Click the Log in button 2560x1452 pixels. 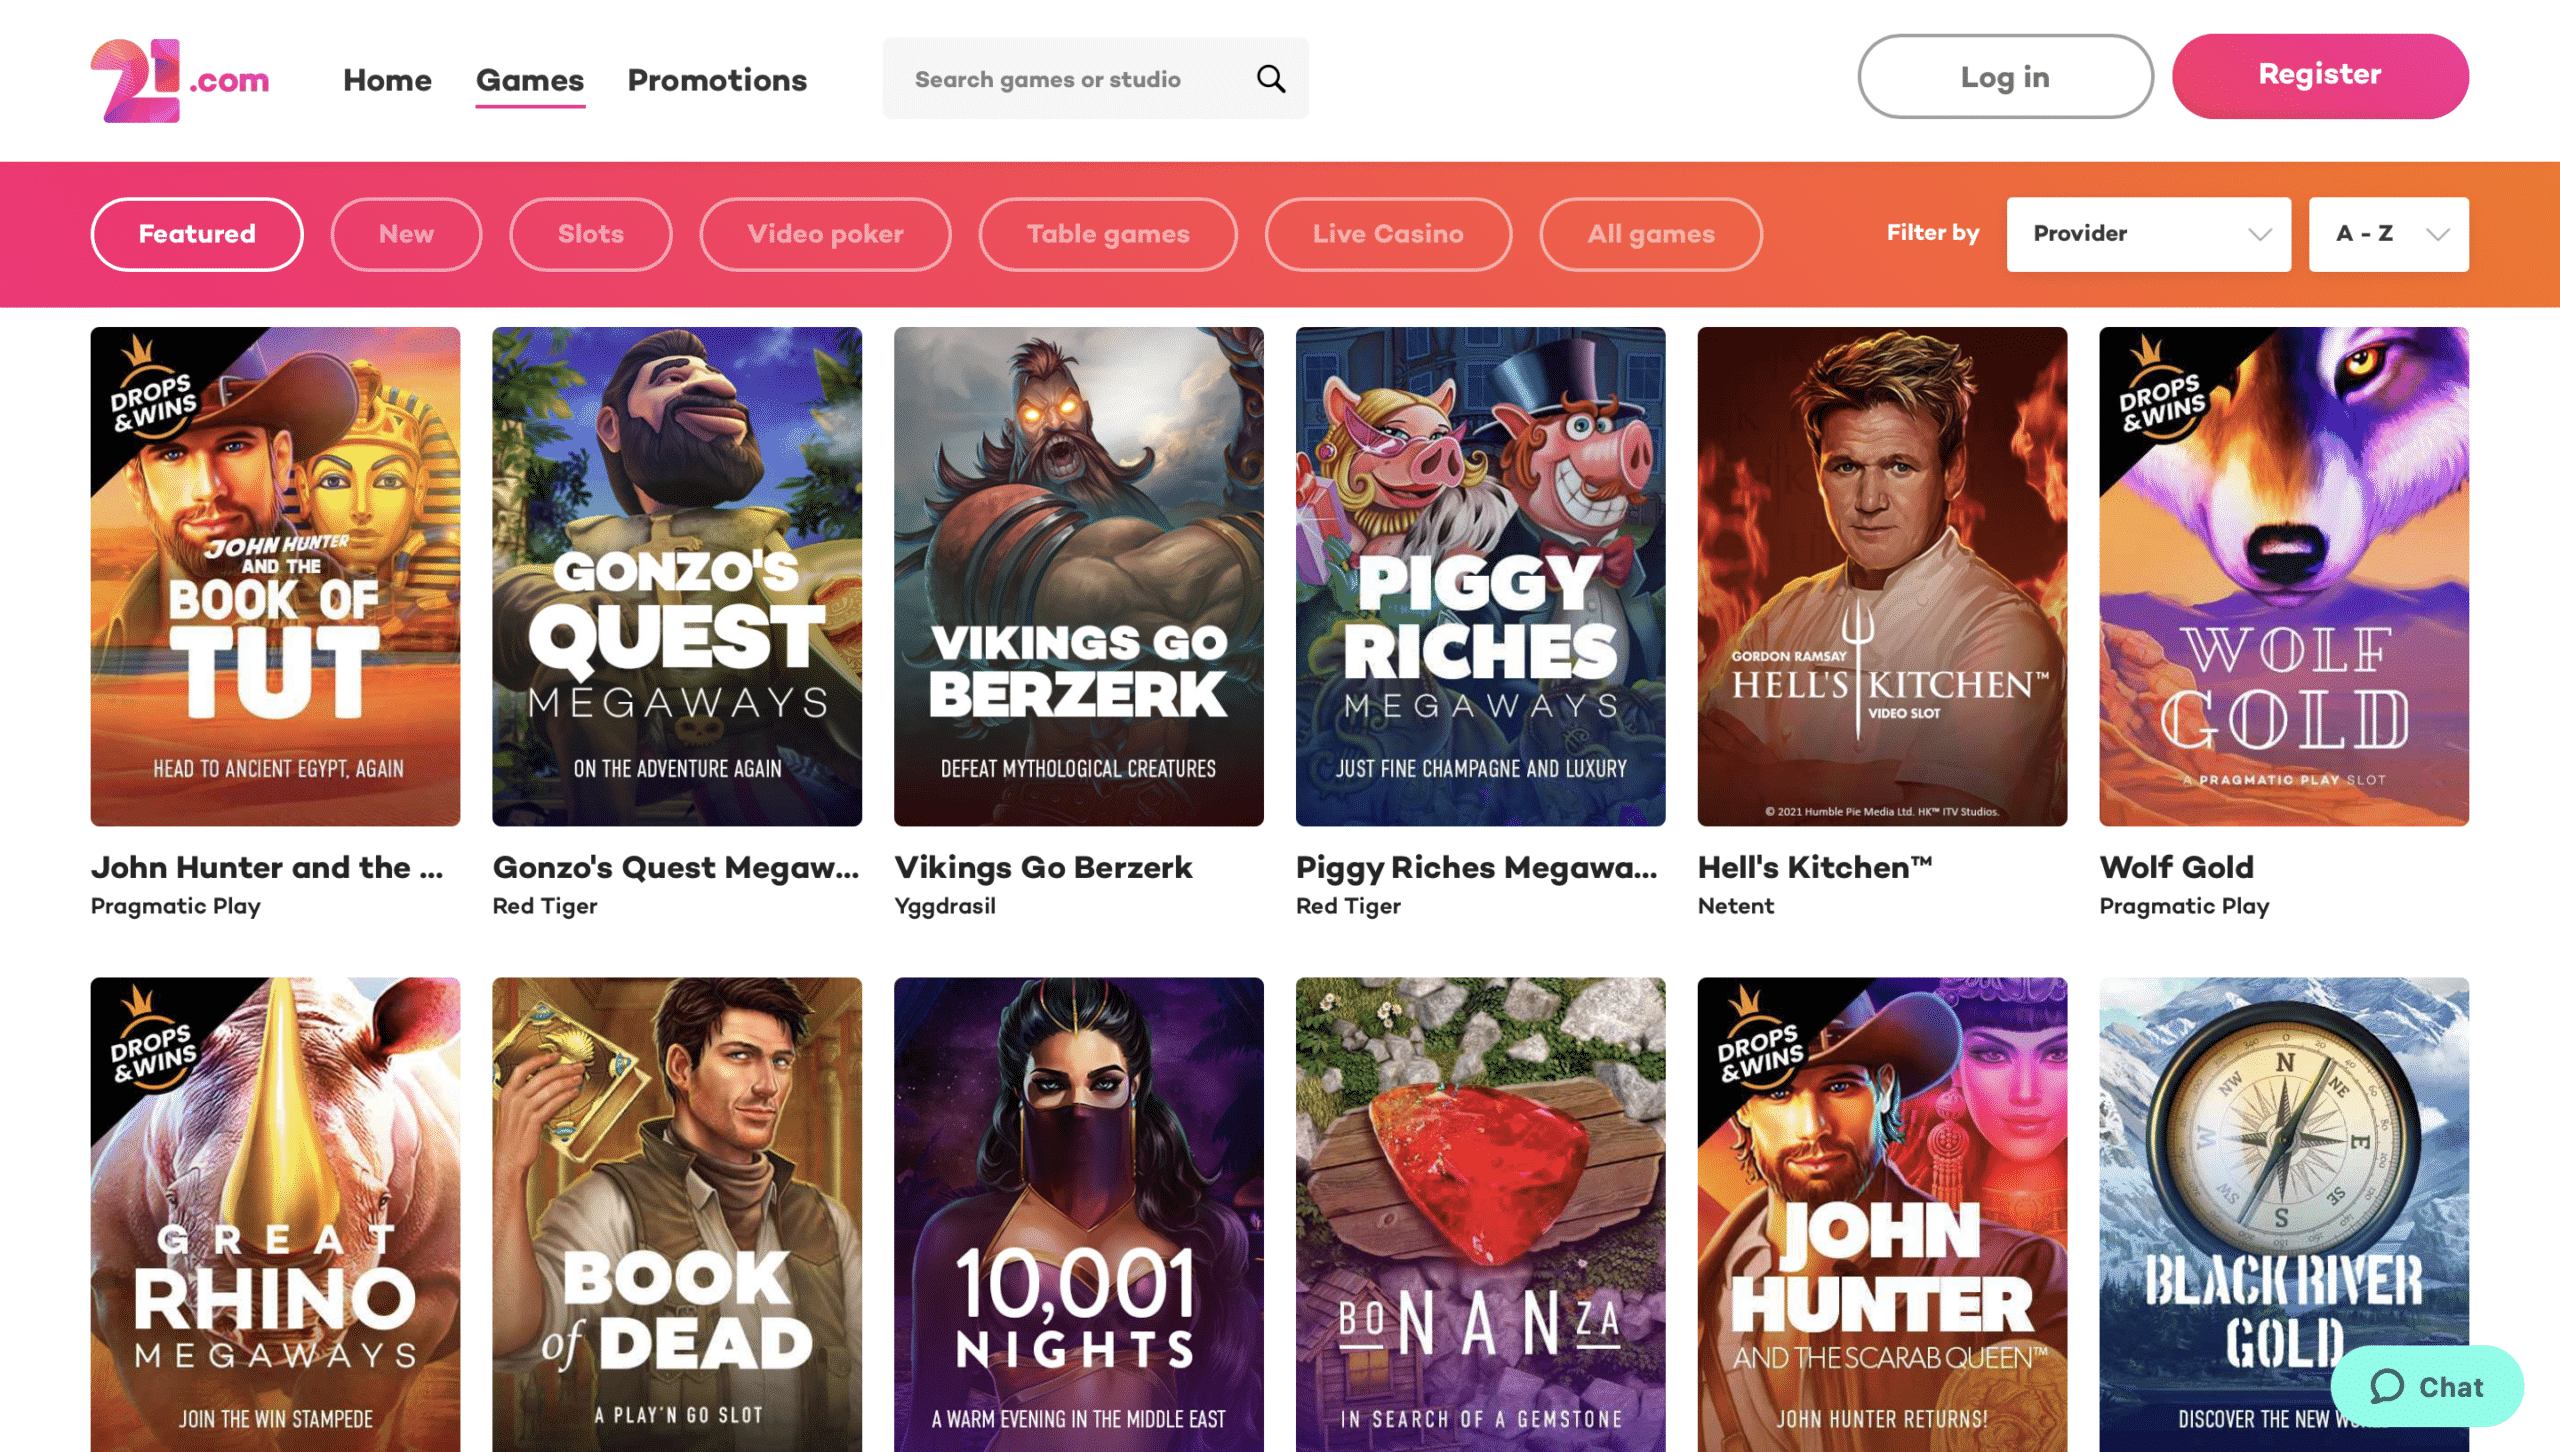click(2005, 77)
